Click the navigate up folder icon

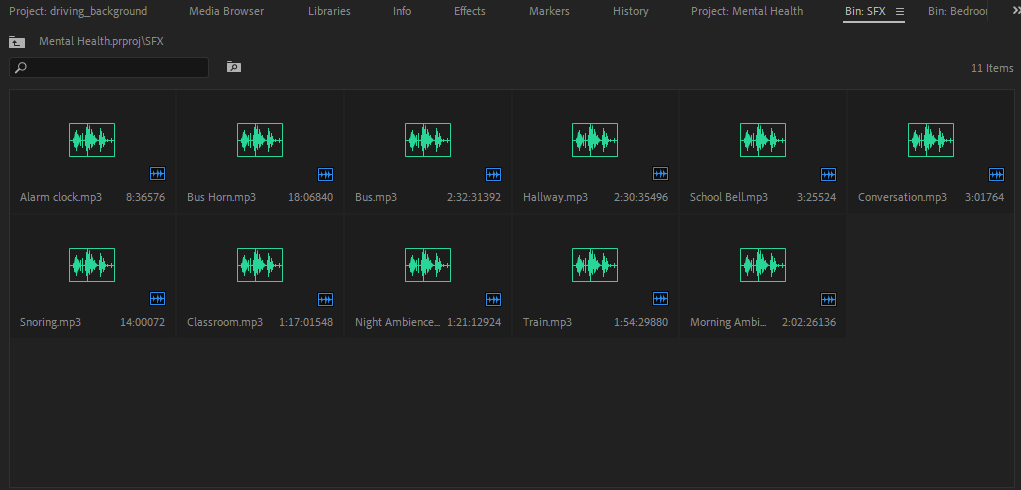pyautogui.click(x=17, y=42)
